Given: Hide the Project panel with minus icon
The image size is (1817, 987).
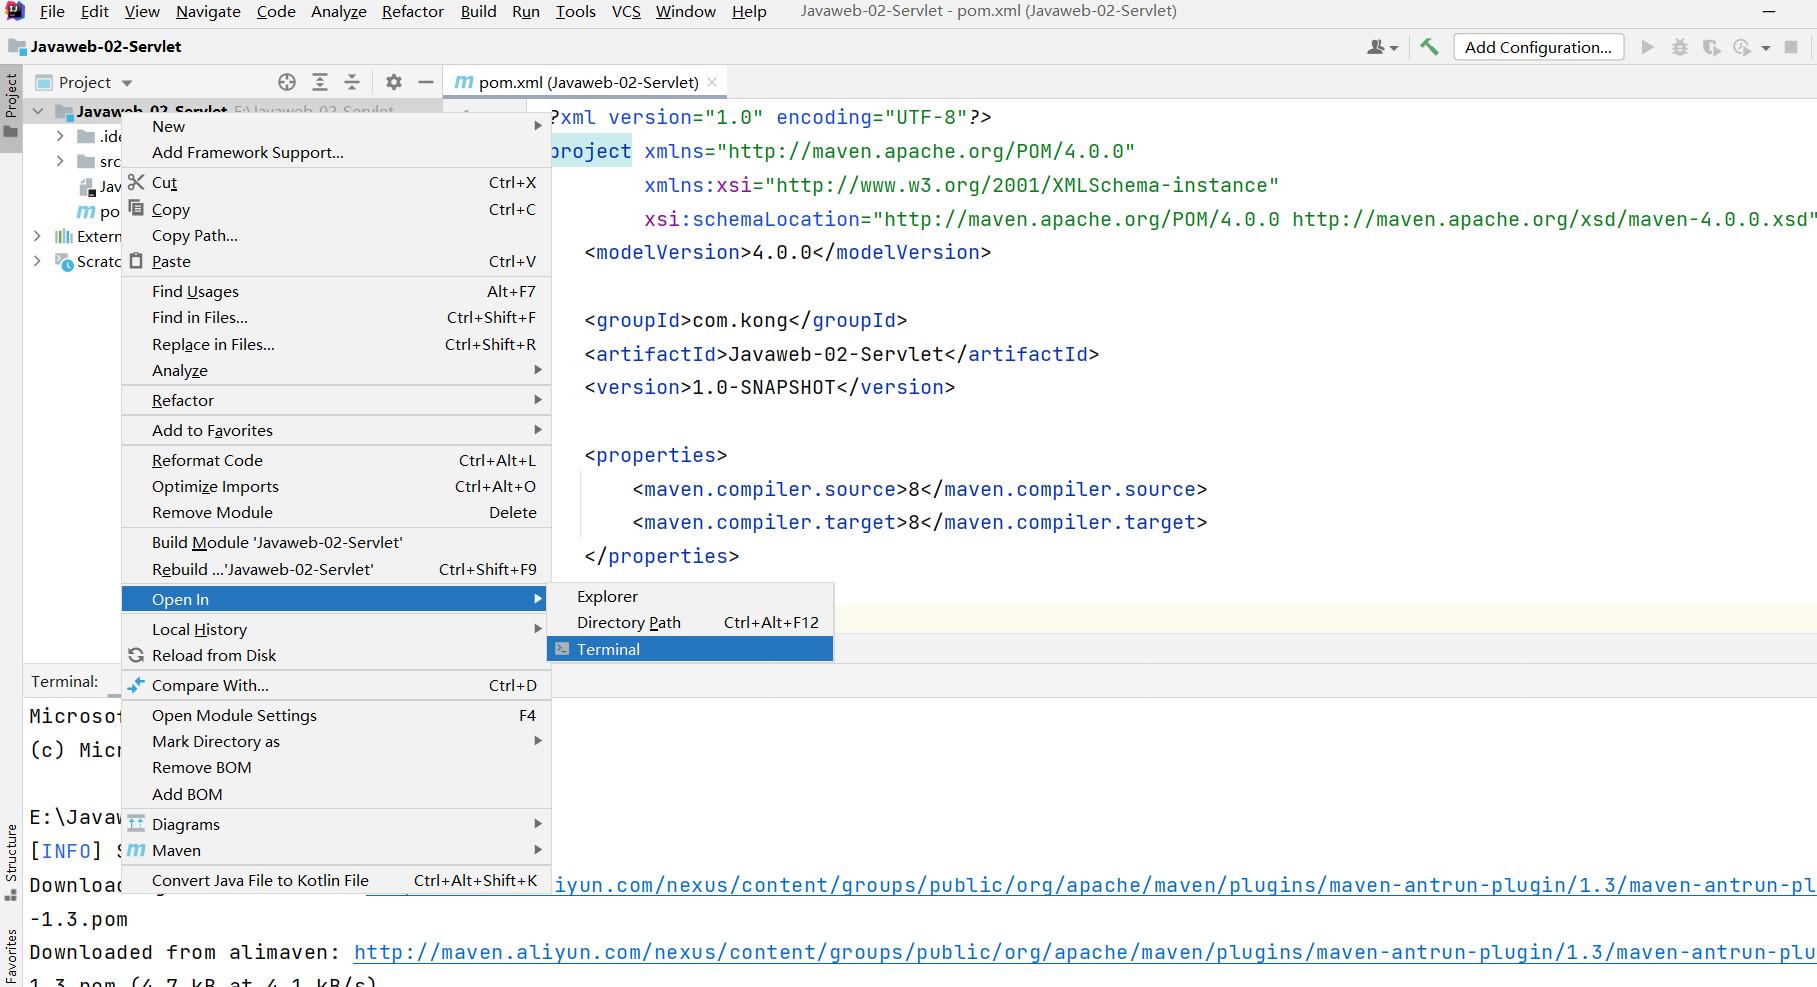Looking at the screenshot, I should click(x=426, y=82).
